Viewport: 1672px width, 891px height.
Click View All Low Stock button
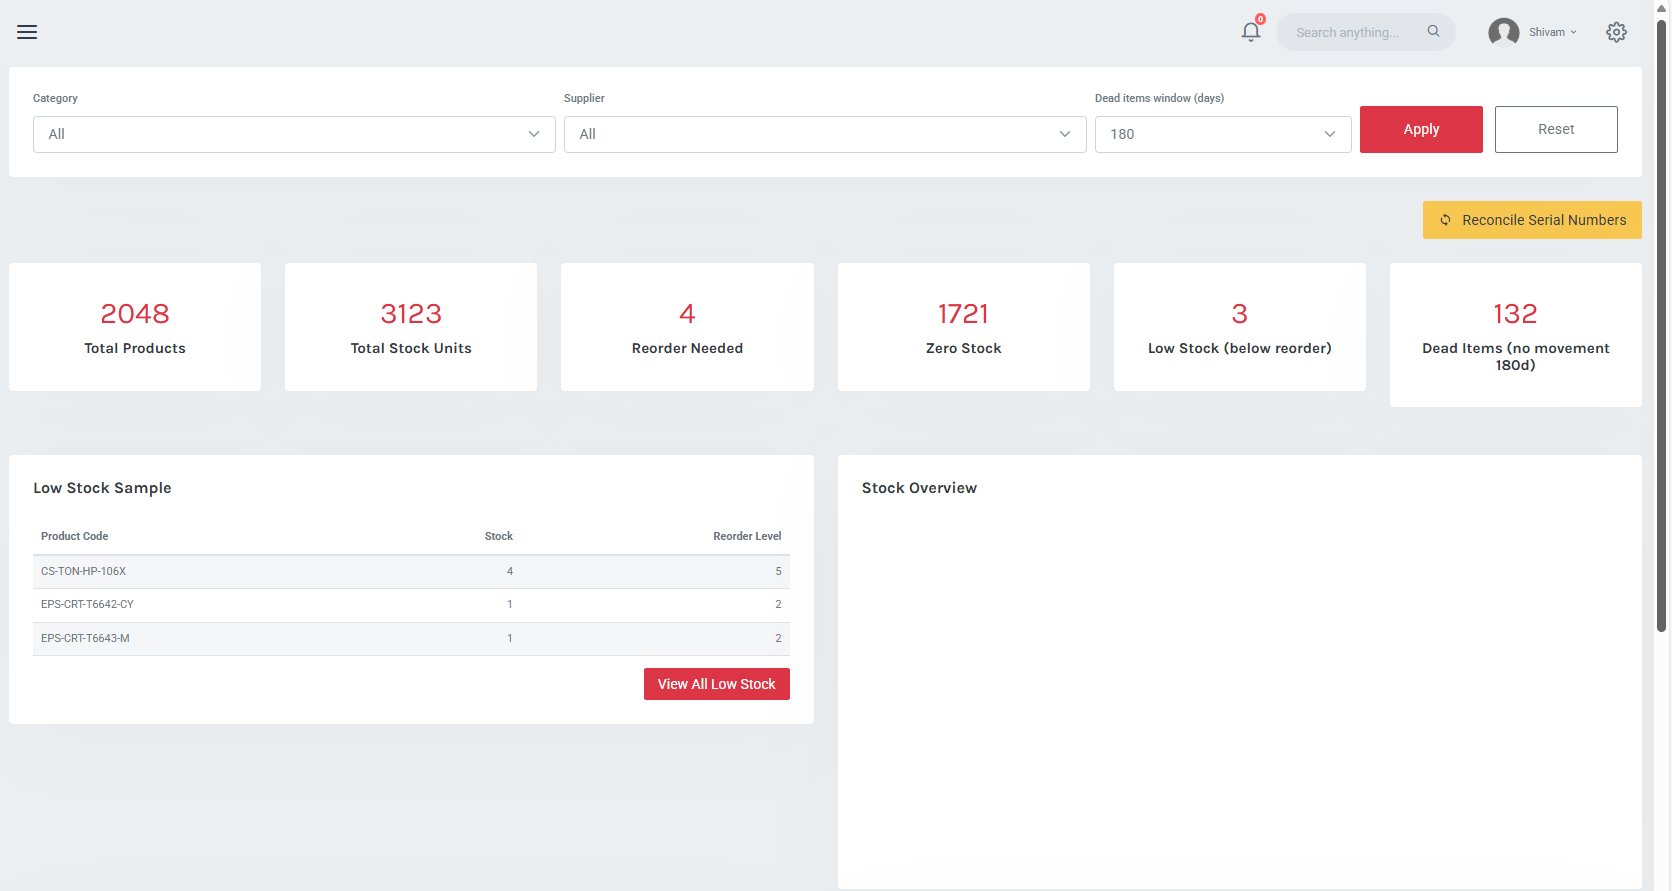[x=716, y=684]
